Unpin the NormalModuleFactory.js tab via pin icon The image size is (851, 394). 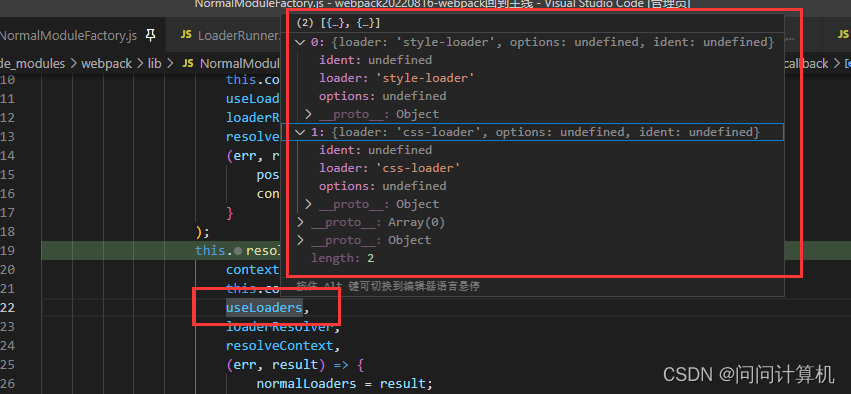point(151,36)
